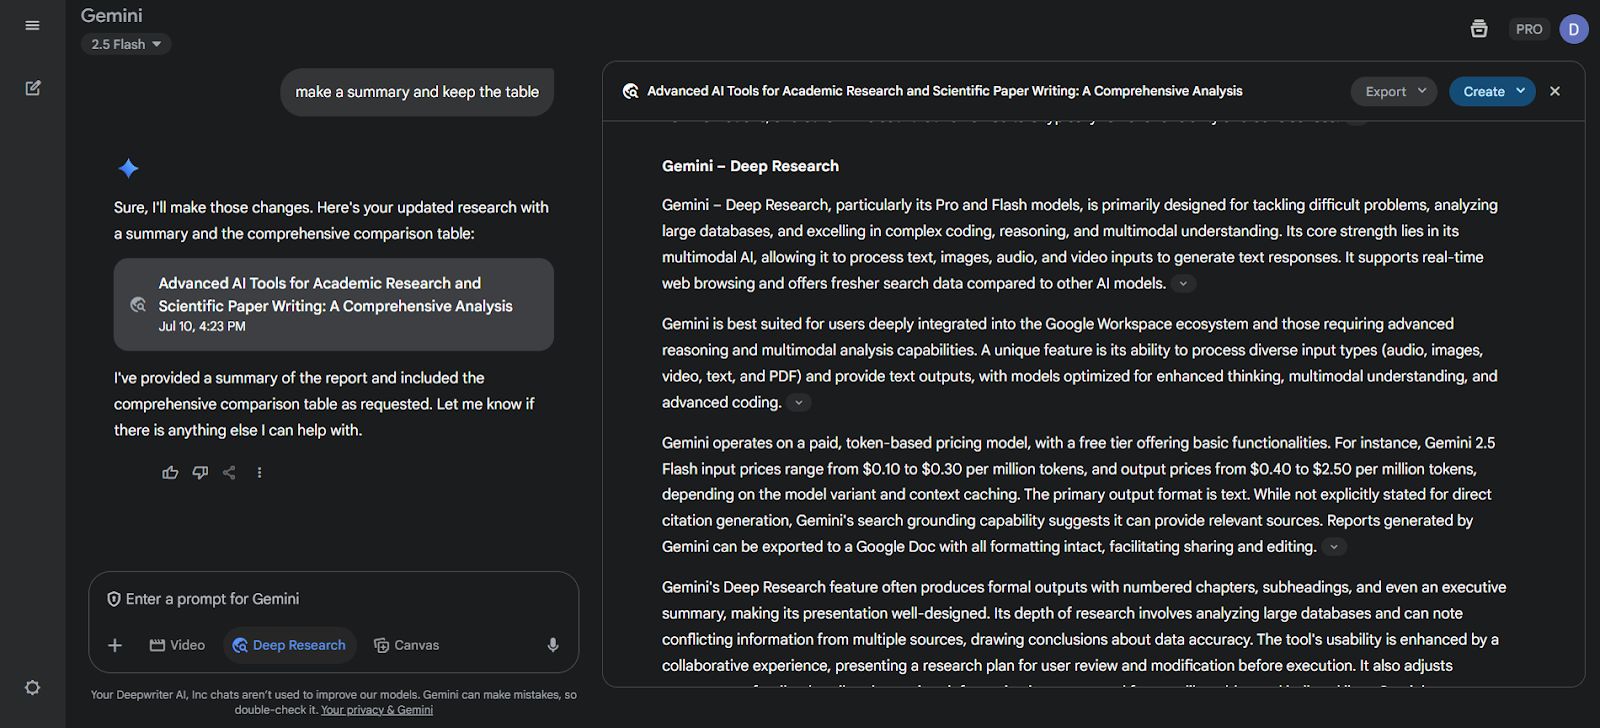The image size is (1600, 728).
Task: Open the account avatar 'D'
Action: (x=1573, y=29)
